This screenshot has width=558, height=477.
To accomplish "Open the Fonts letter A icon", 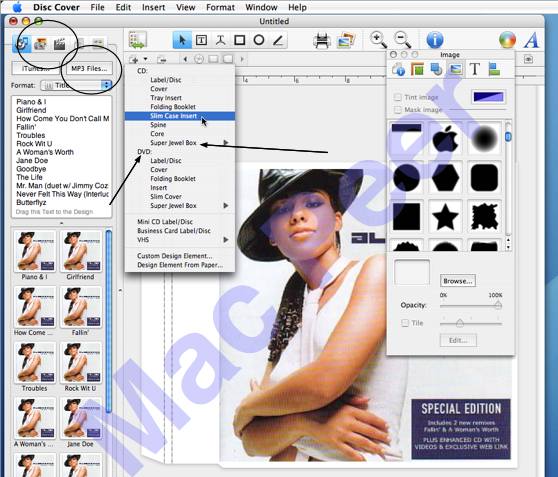I will [x=531, y=40].
